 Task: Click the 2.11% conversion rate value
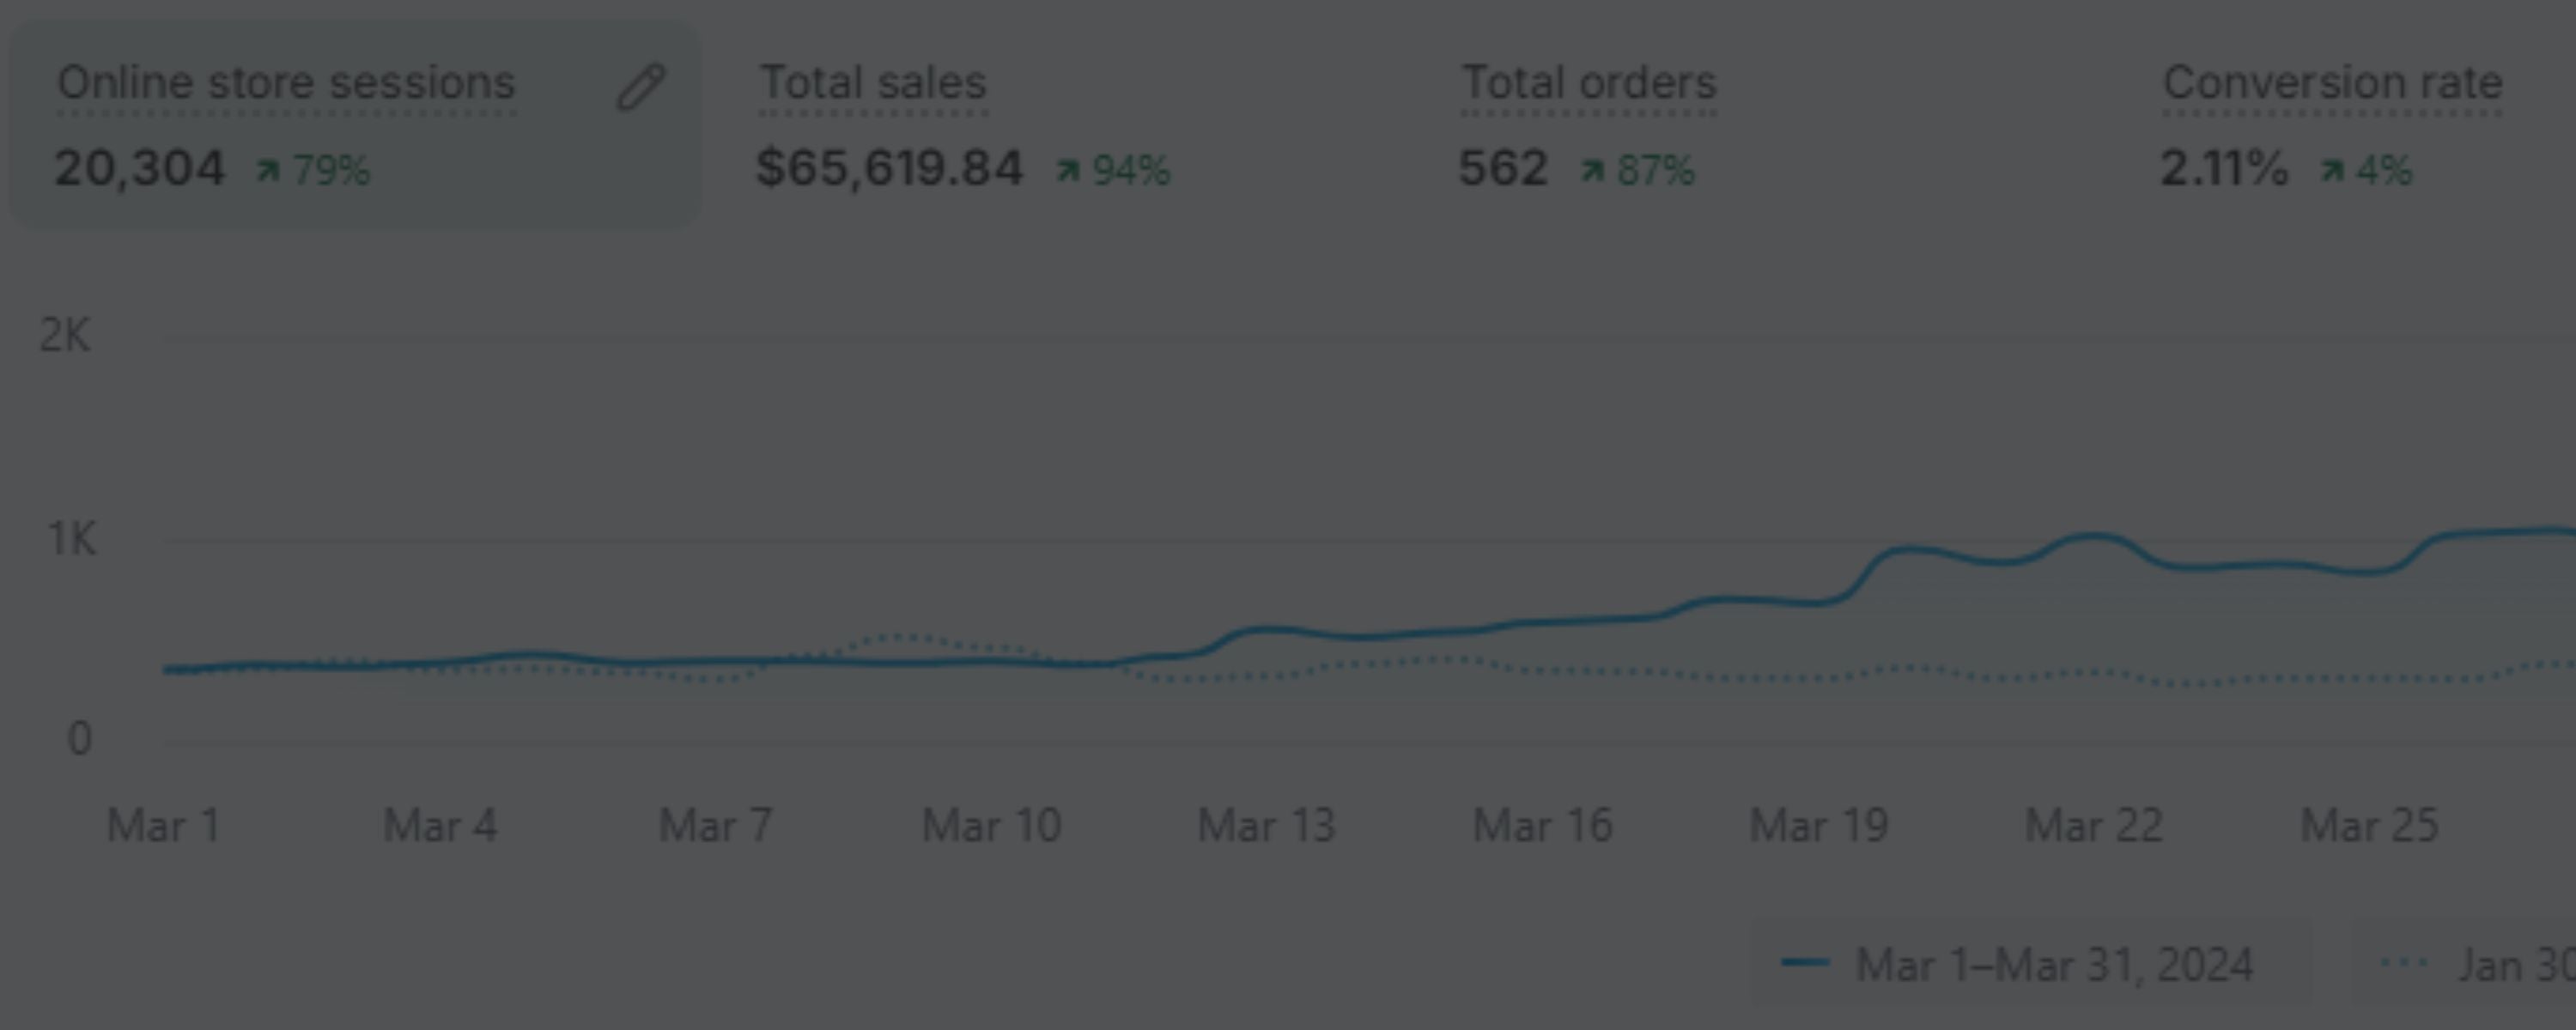(2224, 168)
